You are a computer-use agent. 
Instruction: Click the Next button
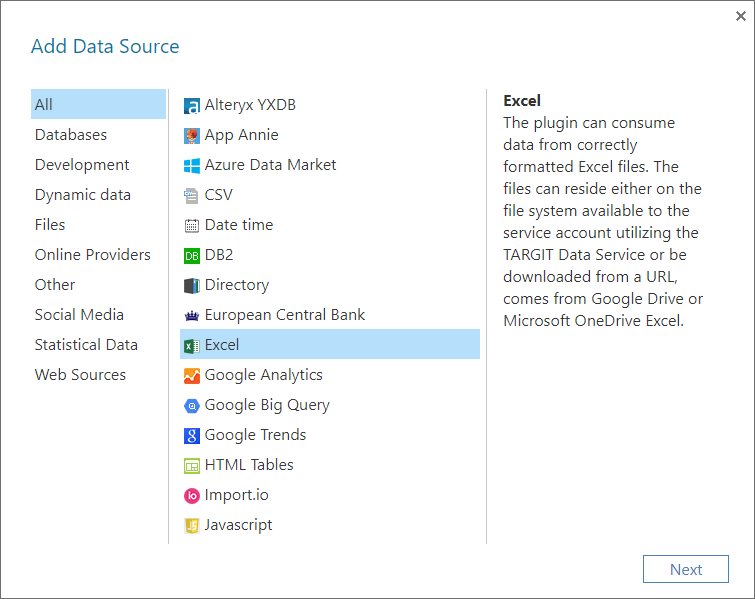(686, 569)
